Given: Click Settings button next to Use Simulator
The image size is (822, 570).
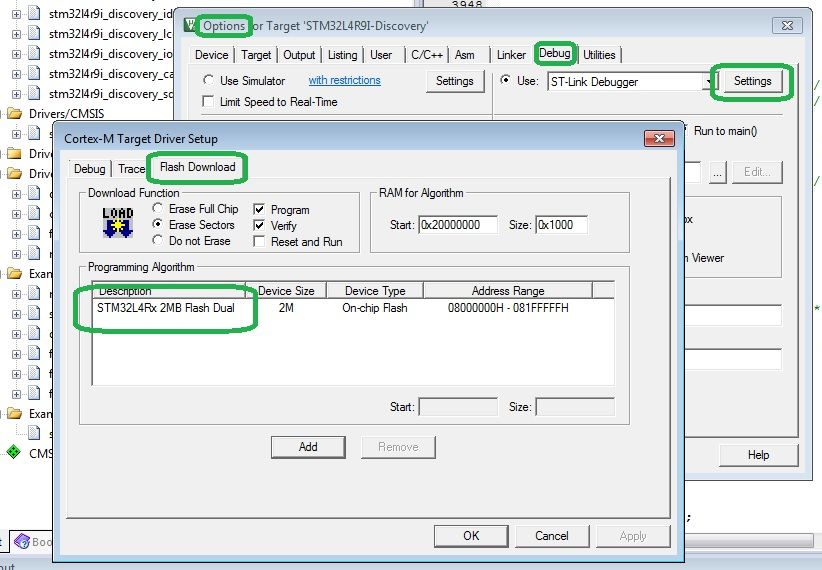Looking at the screenshot, I should [x=455, y=81].
